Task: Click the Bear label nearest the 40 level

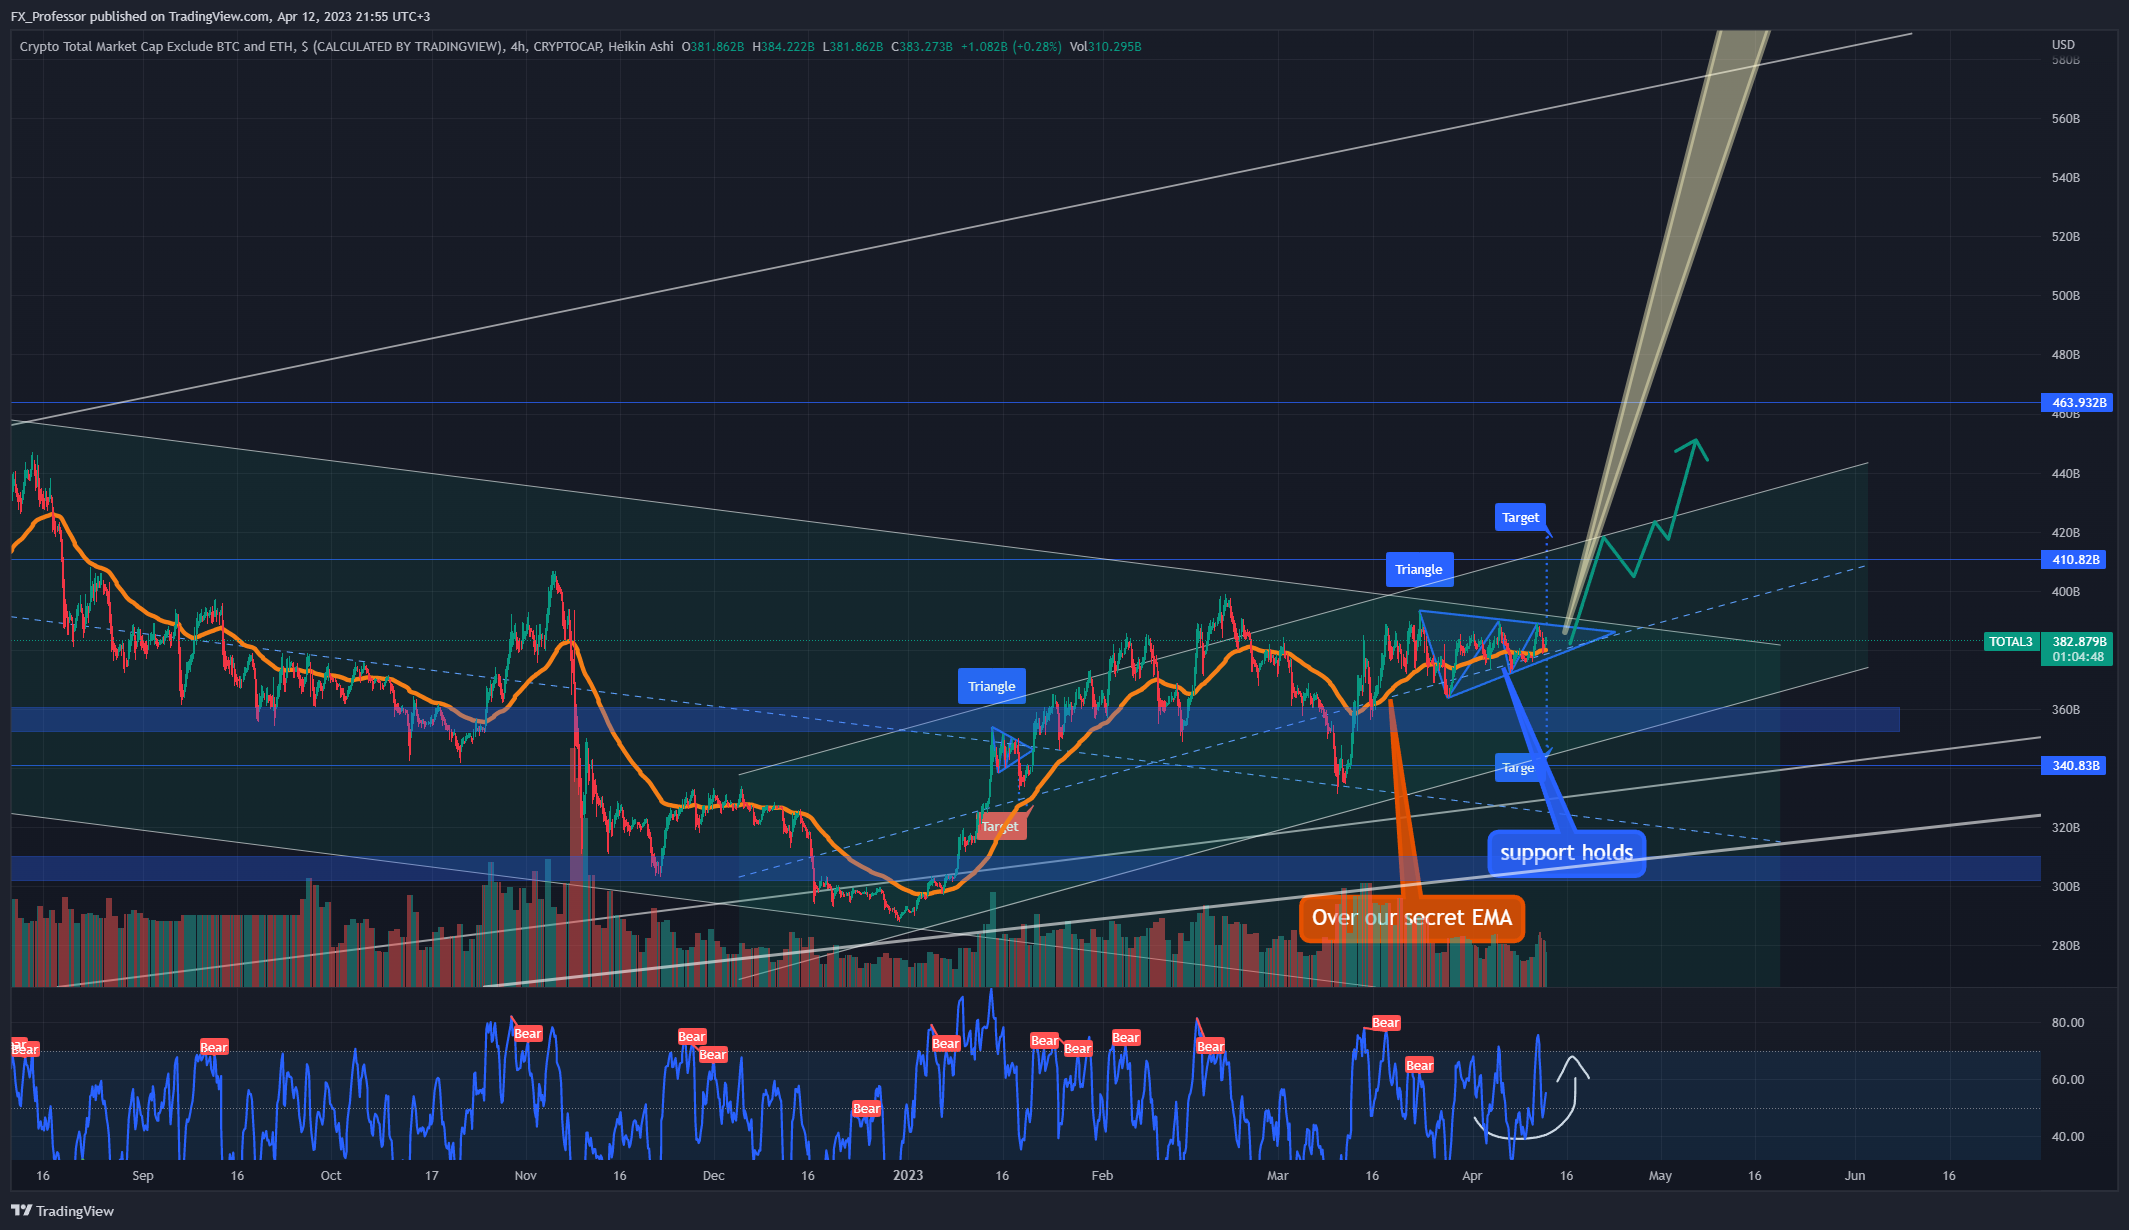Action: (x=866, y=1108)
